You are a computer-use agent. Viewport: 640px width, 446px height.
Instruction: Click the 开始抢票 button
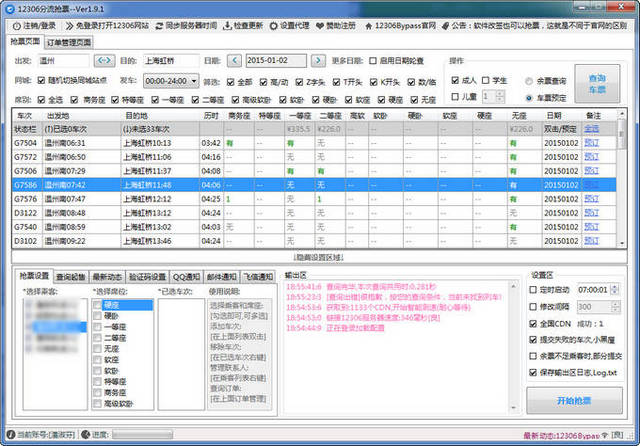coord(574,401)
